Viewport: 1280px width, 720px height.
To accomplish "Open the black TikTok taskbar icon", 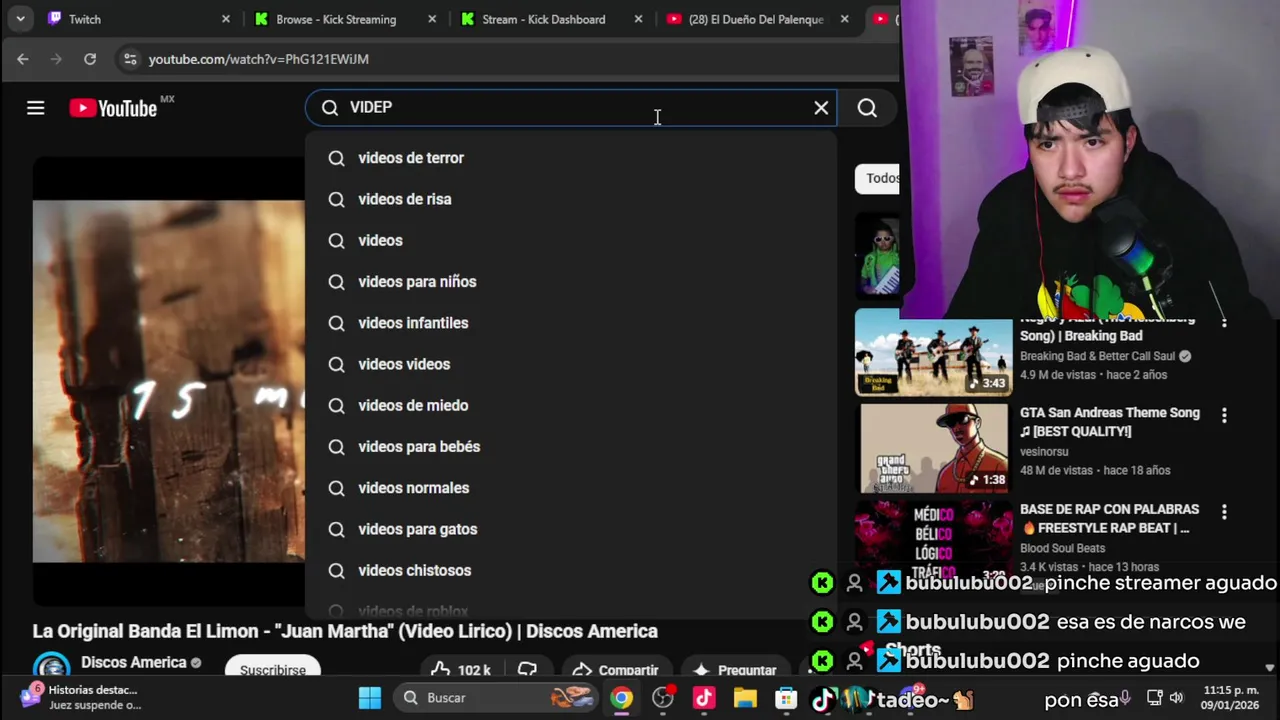I will (x=823, y=698).
